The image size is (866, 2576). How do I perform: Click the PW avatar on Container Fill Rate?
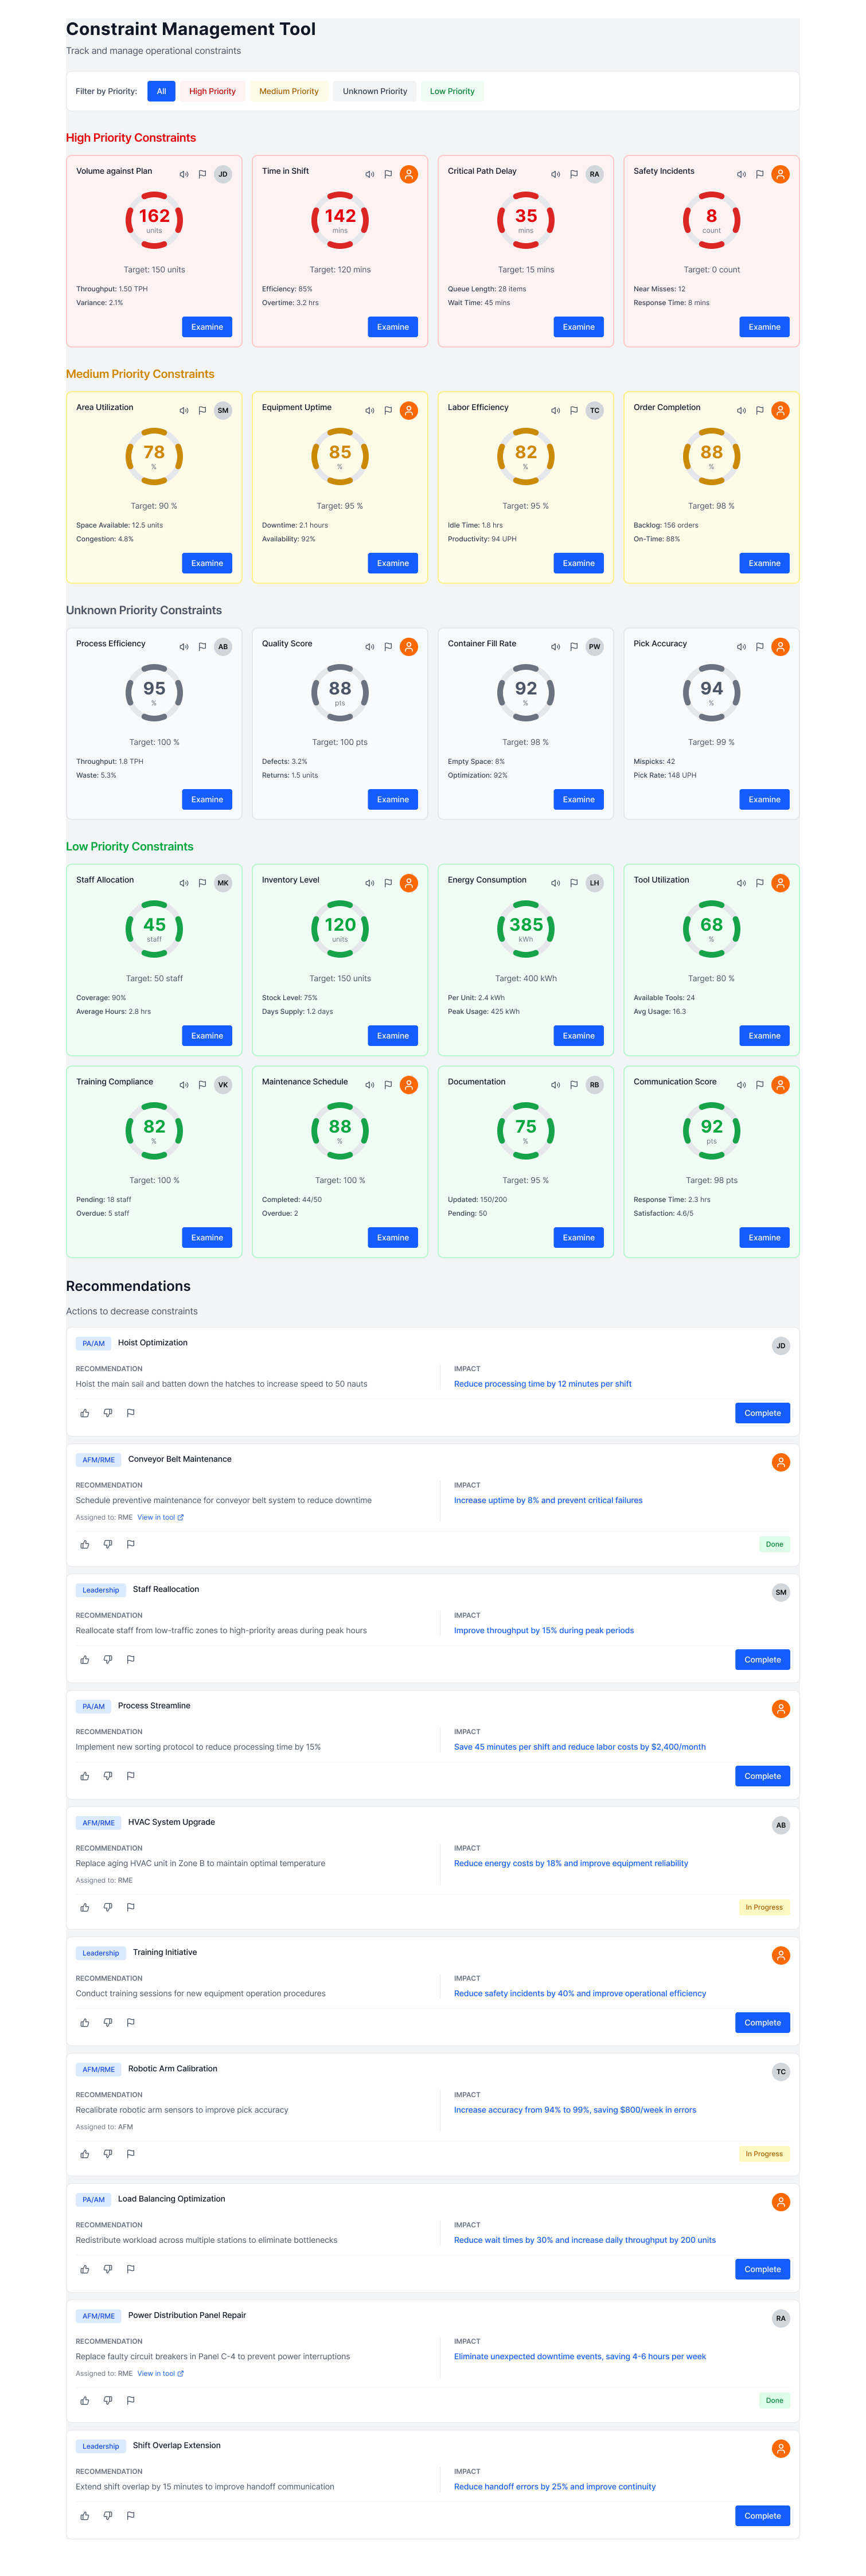(595, 646)
